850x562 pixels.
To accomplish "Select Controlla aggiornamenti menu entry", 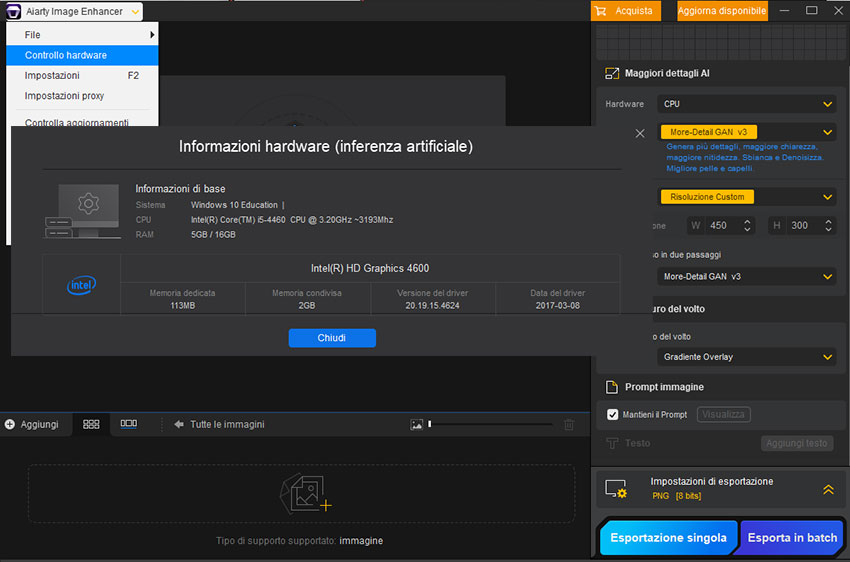I will tap(76, 122).
